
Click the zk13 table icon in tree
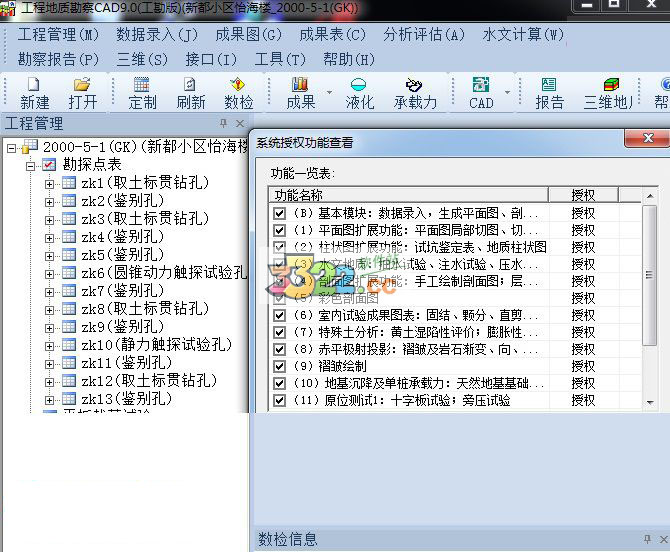(x=69, y=399)
